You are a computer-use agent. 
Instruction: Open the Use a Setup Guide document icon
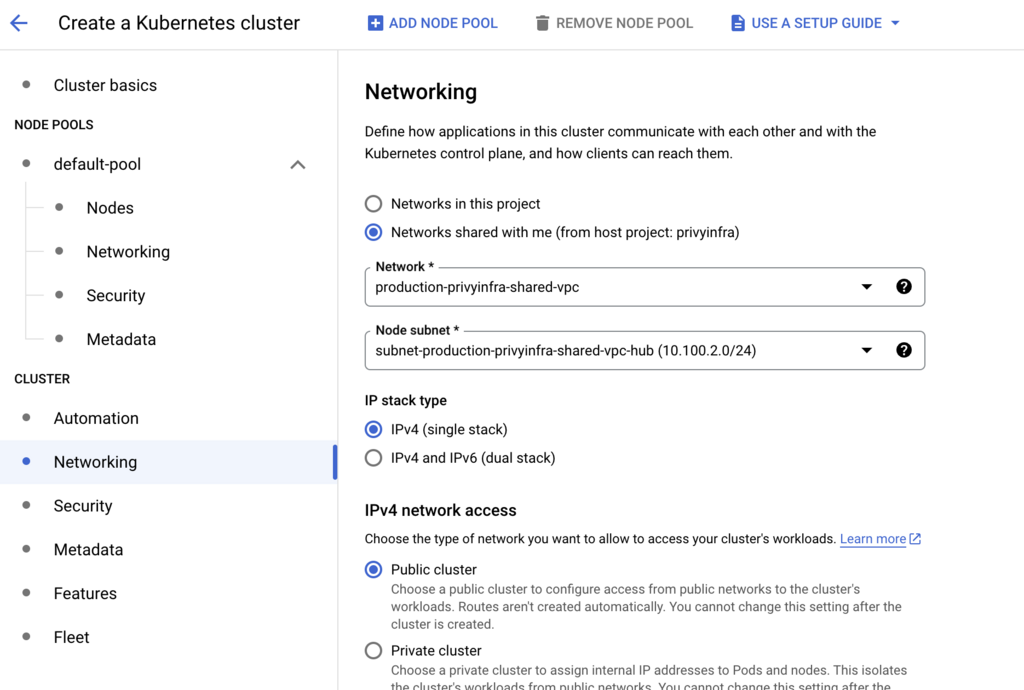click(736, 22)
